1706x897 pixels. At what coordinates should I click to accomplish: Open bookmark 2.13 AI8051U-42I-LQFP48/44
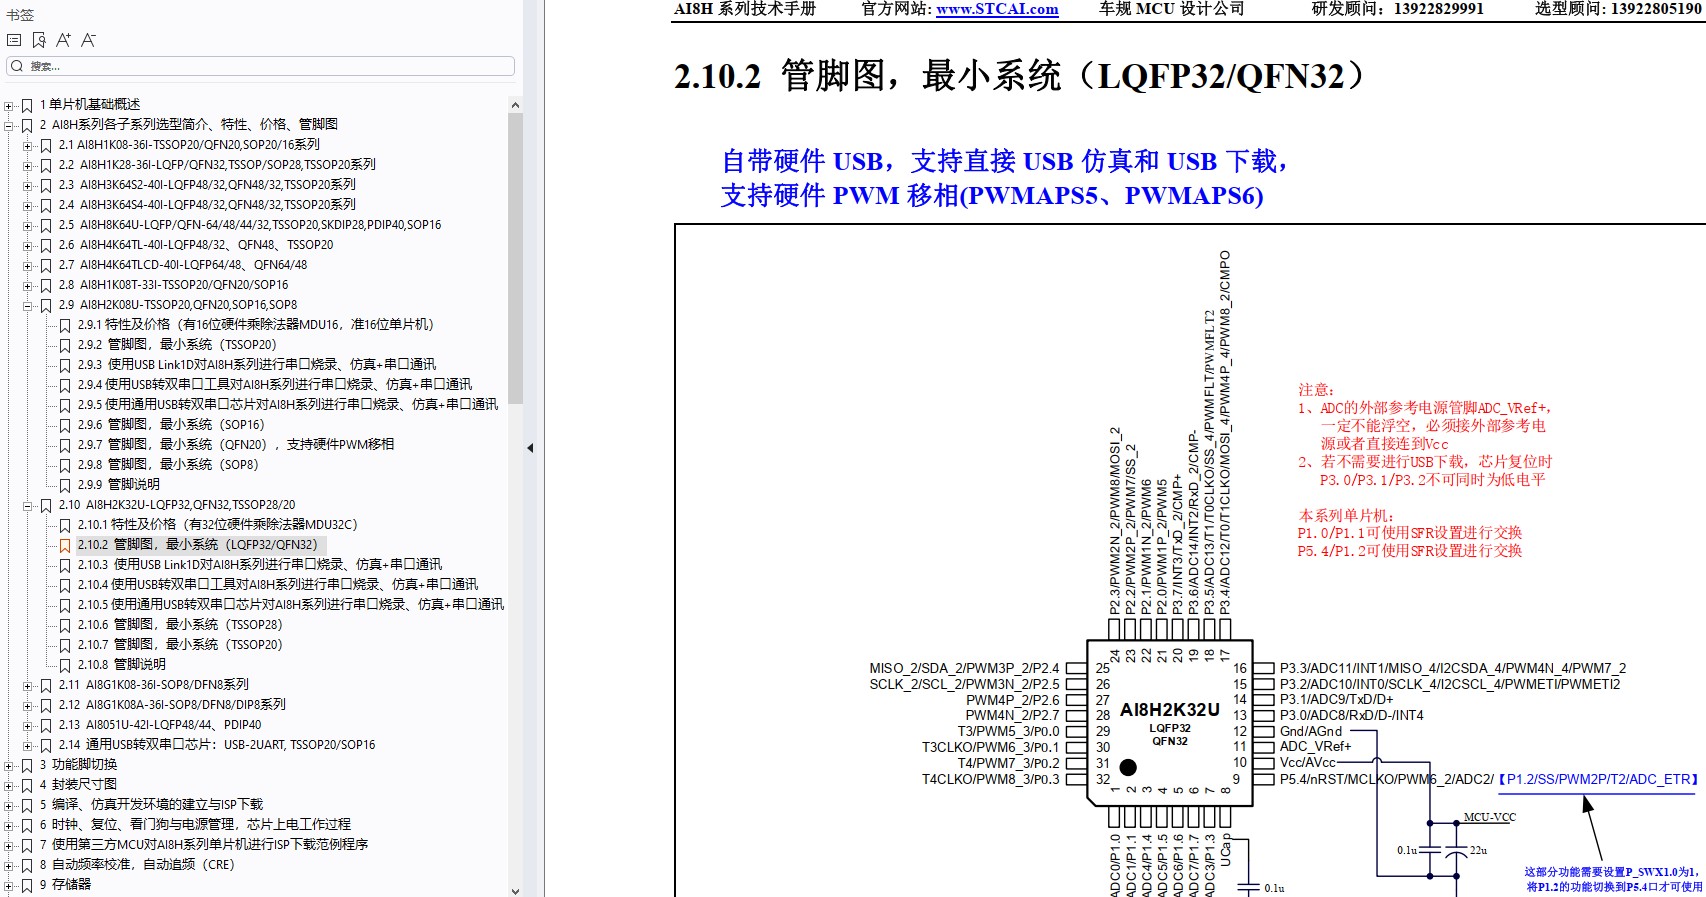click(x=160, y=725)
